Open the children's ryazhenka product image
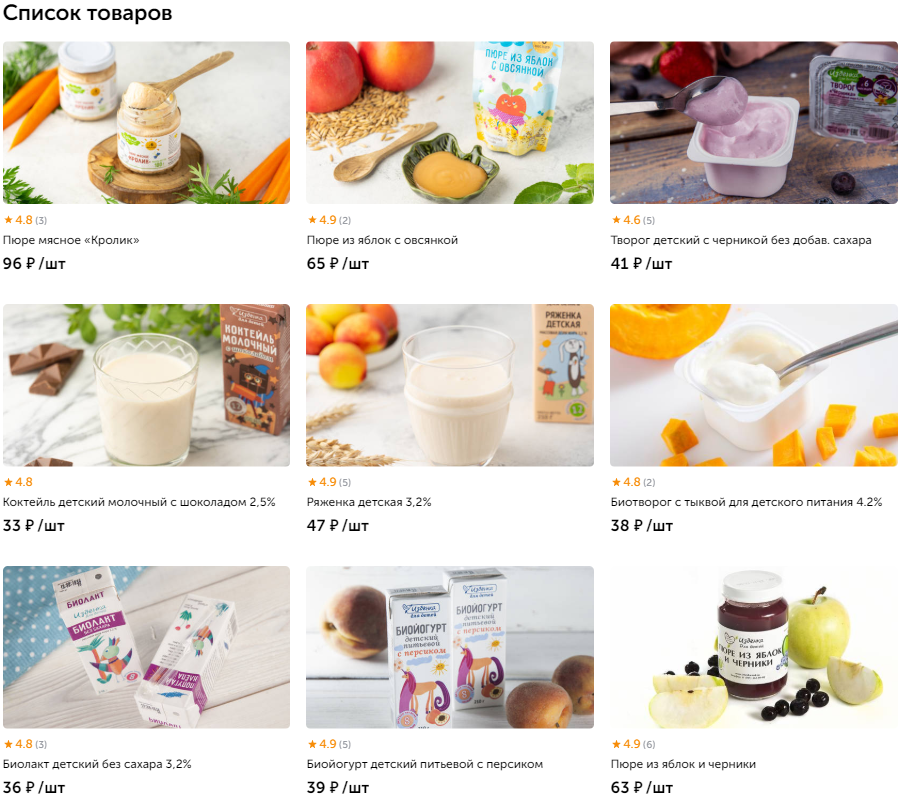This screenshot has height=808, width=905. [450, 385]
